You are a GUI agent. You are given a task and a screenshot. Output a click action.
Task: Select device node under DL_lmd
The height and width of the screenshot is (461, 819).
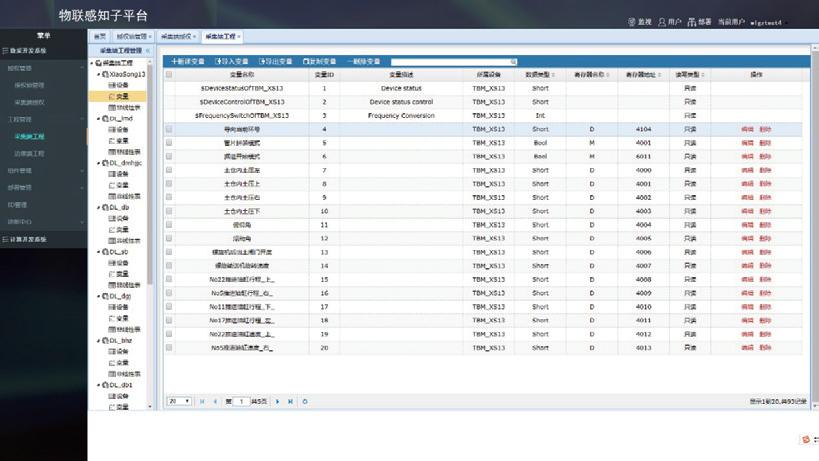pos(119,129)
